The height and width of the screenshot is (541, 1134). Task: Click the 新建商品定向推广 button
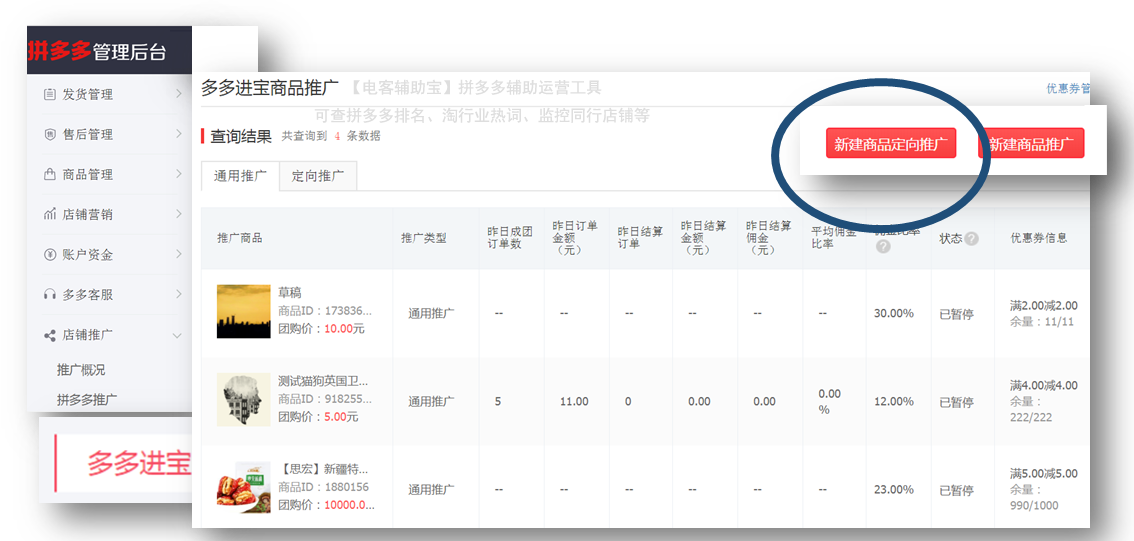[891, 143]
